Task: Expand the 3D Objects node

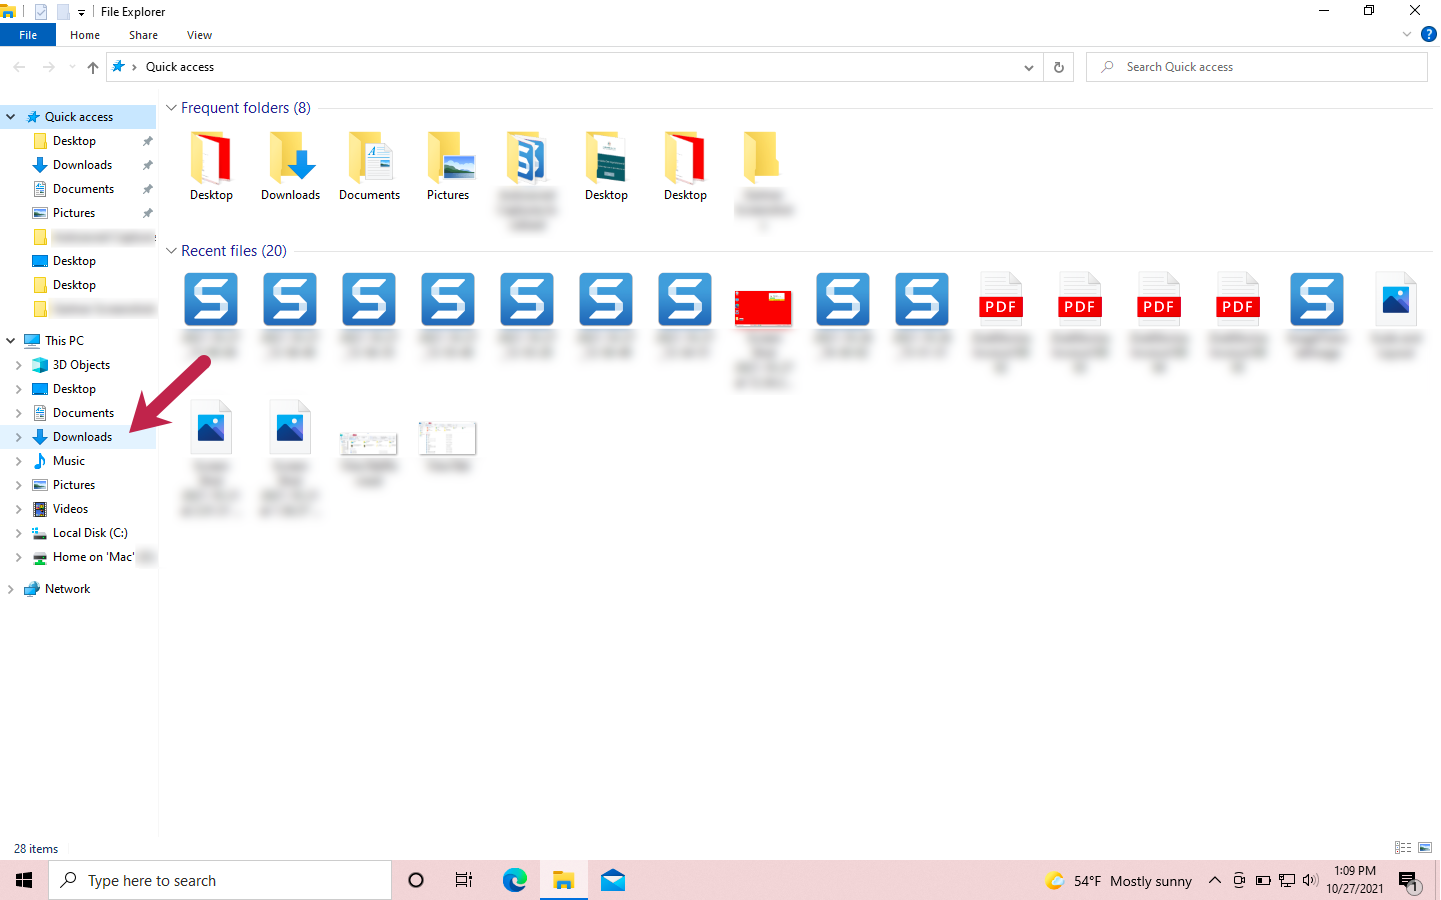Action: [x=18, y=365]
